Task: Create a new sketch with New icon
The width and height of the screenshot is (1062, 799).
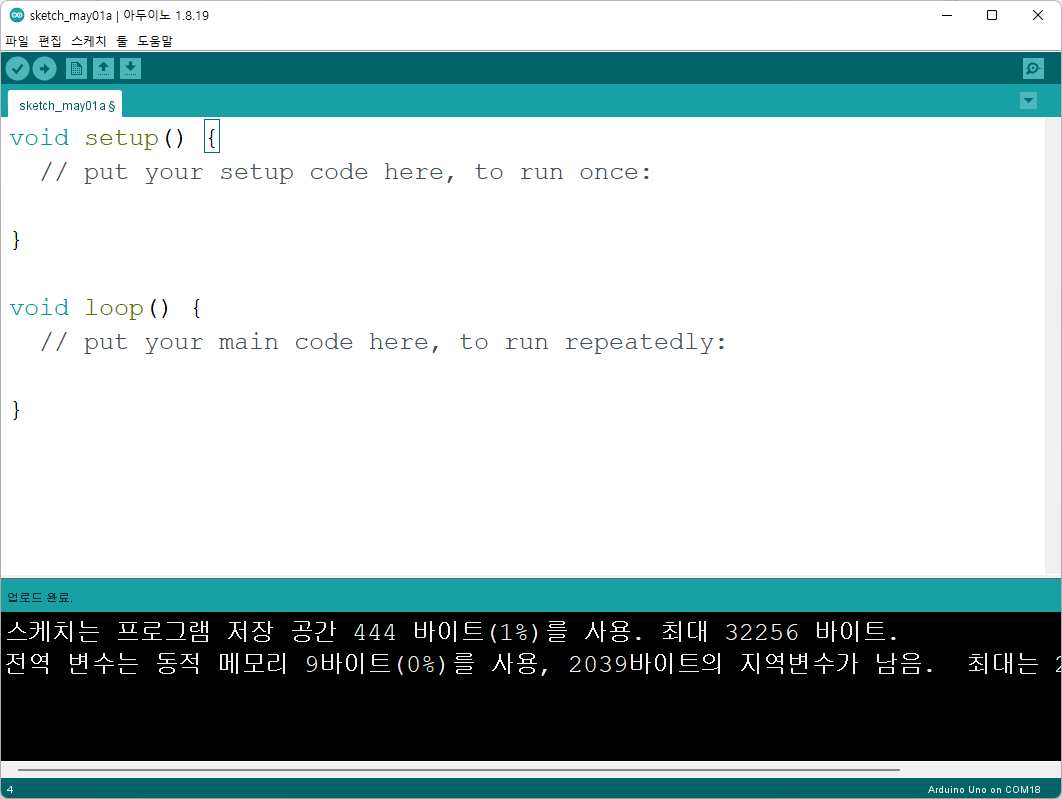Action: click(77, 68)
